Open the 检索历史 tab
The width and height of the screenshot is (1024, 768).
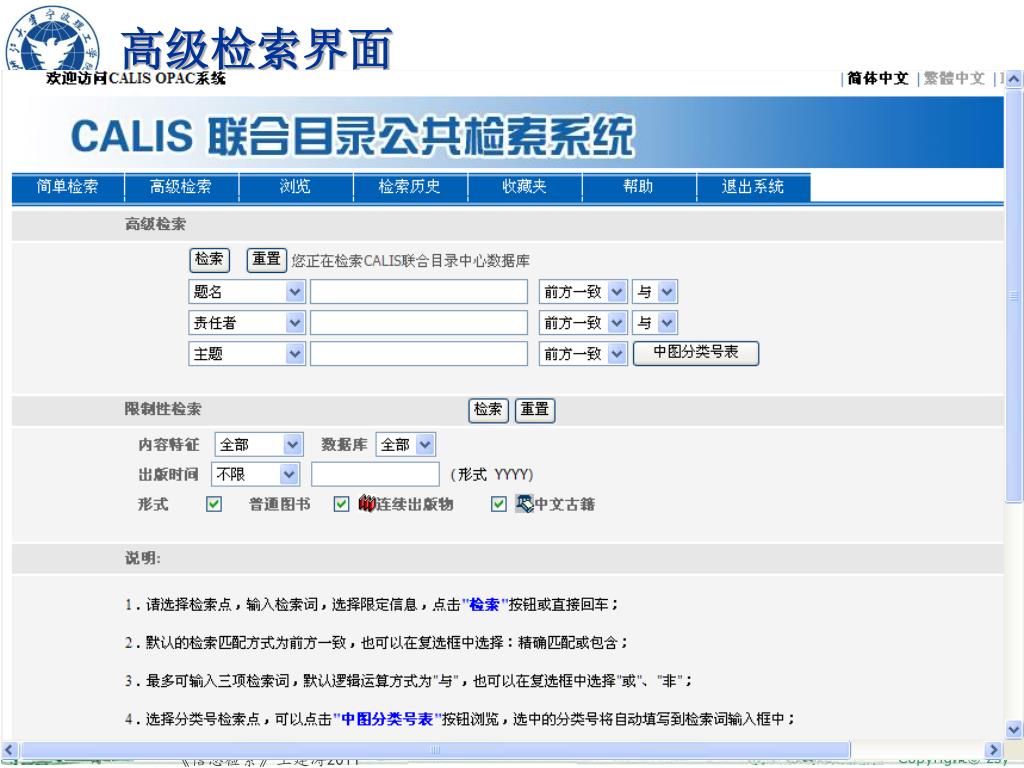(x=409, y=187)
